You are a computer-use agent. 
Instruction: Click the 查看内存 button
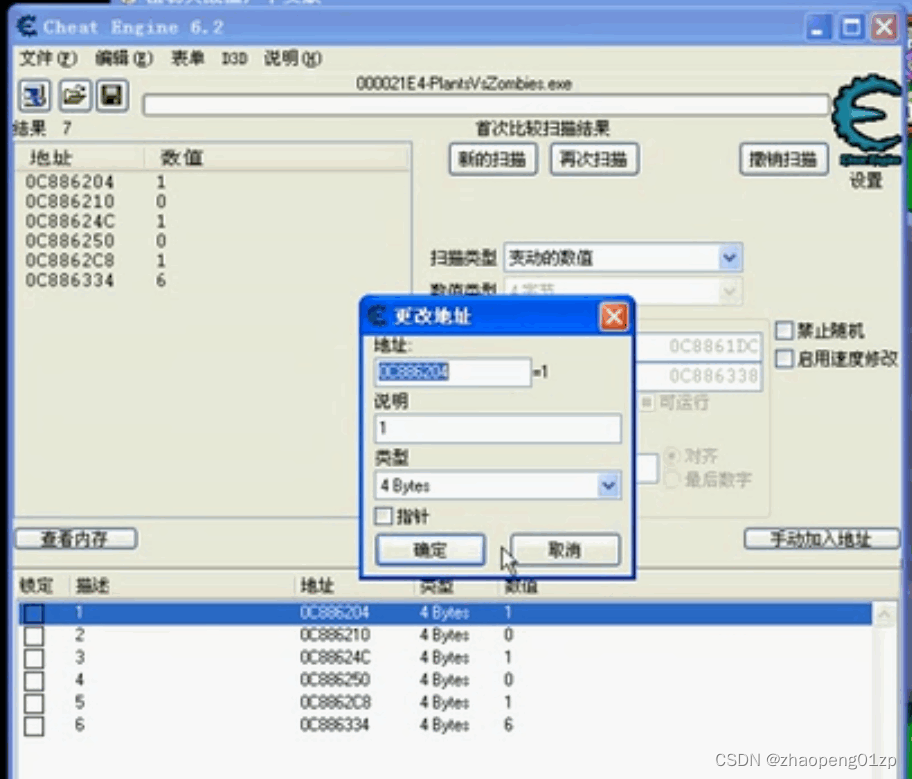(x=76, y=539)
